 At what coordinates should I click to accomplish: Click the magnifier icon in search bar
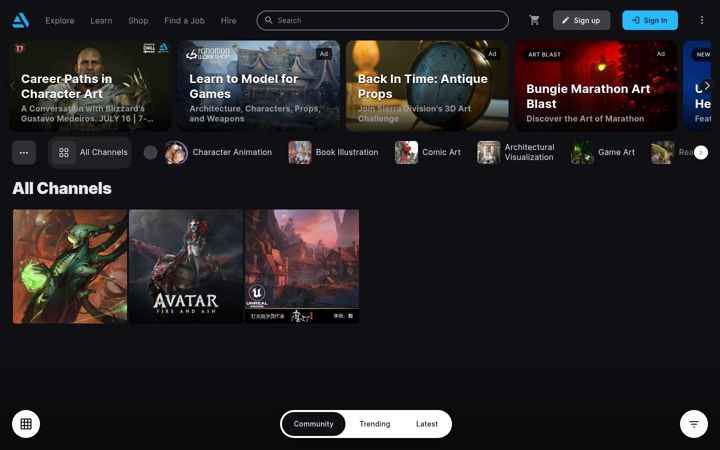tap(269, 20)
